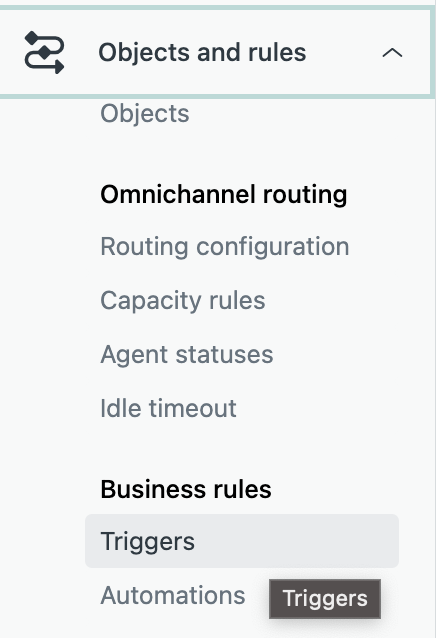
Task: Select Idle timeout option
Action: [x=168, y=408]
